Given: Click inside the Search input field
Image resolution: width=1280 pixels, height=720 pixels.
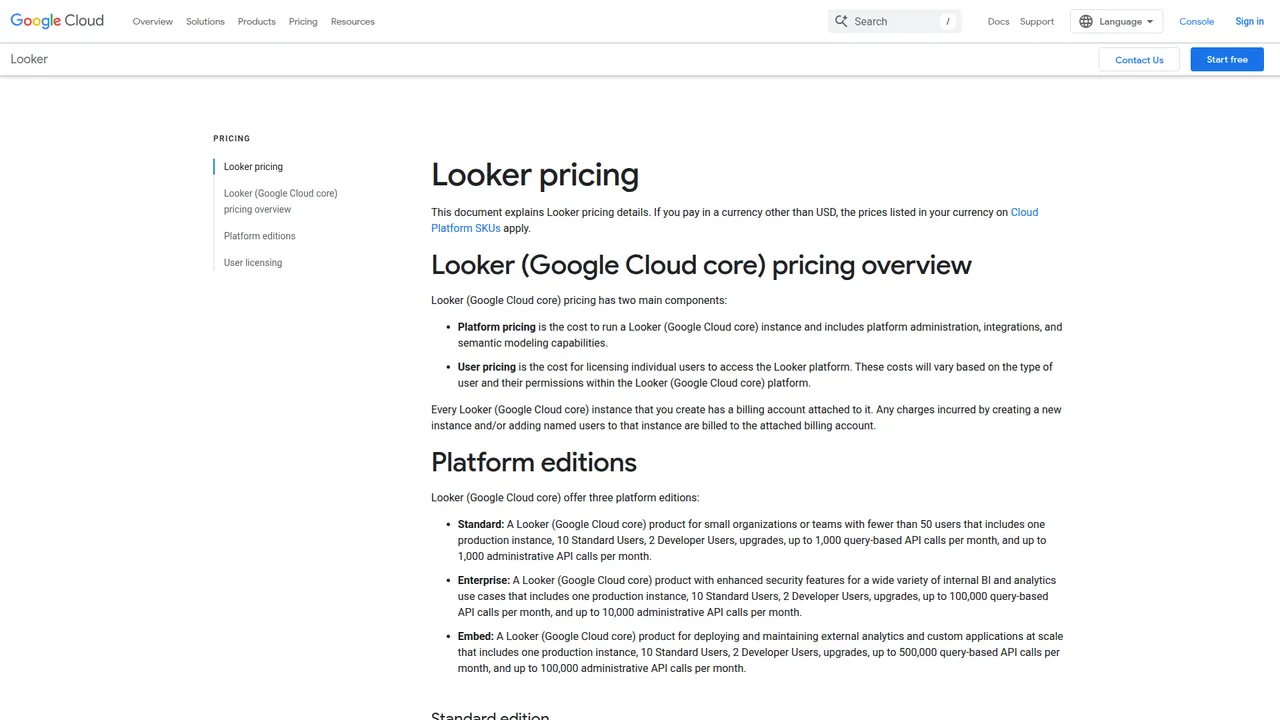Looking at the screenshot, I should (x=895, y=21).
